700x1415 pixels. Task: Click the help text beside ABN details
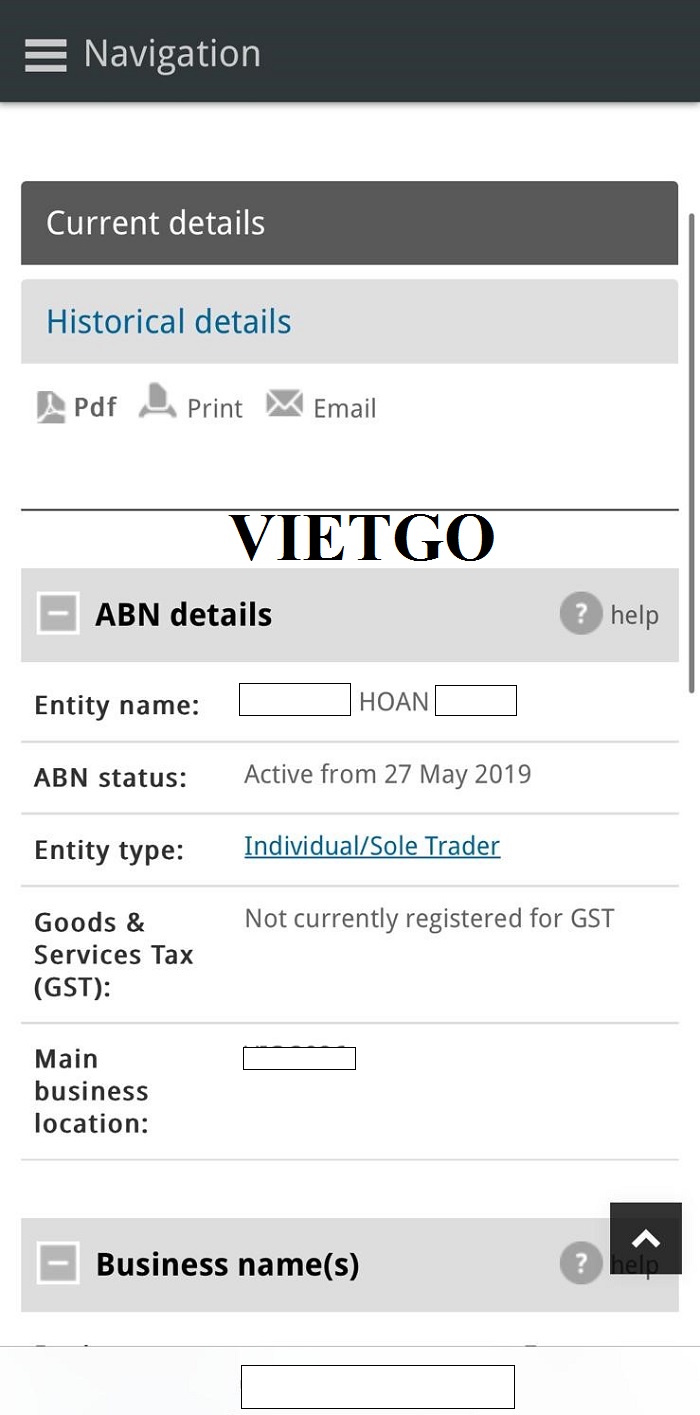pyautogui.click(x=634, y=614)
